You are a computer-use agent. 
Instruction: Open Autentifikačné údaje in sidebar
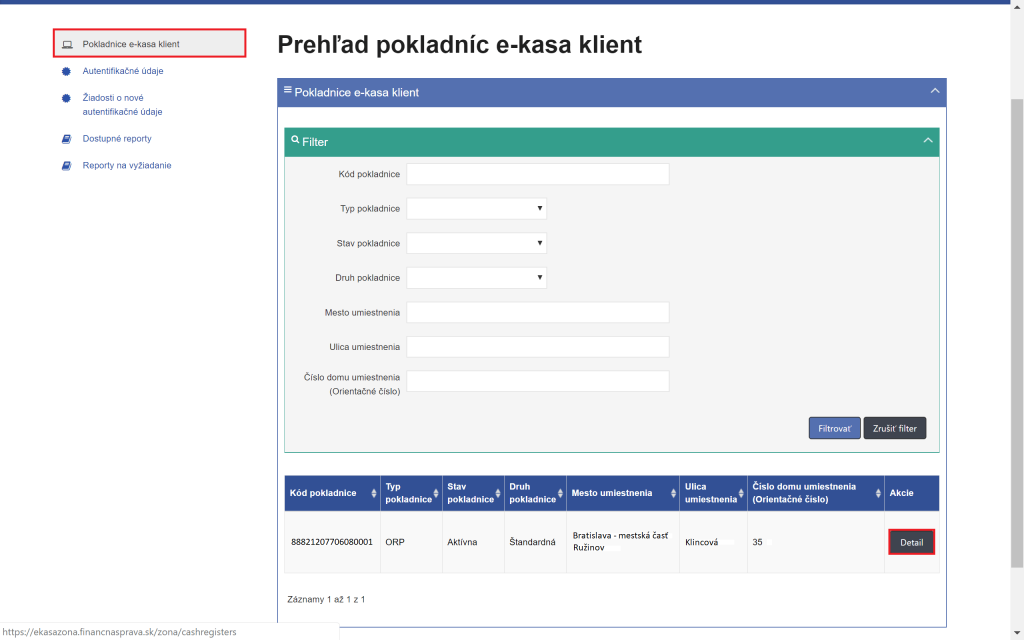tap(123, 71)
